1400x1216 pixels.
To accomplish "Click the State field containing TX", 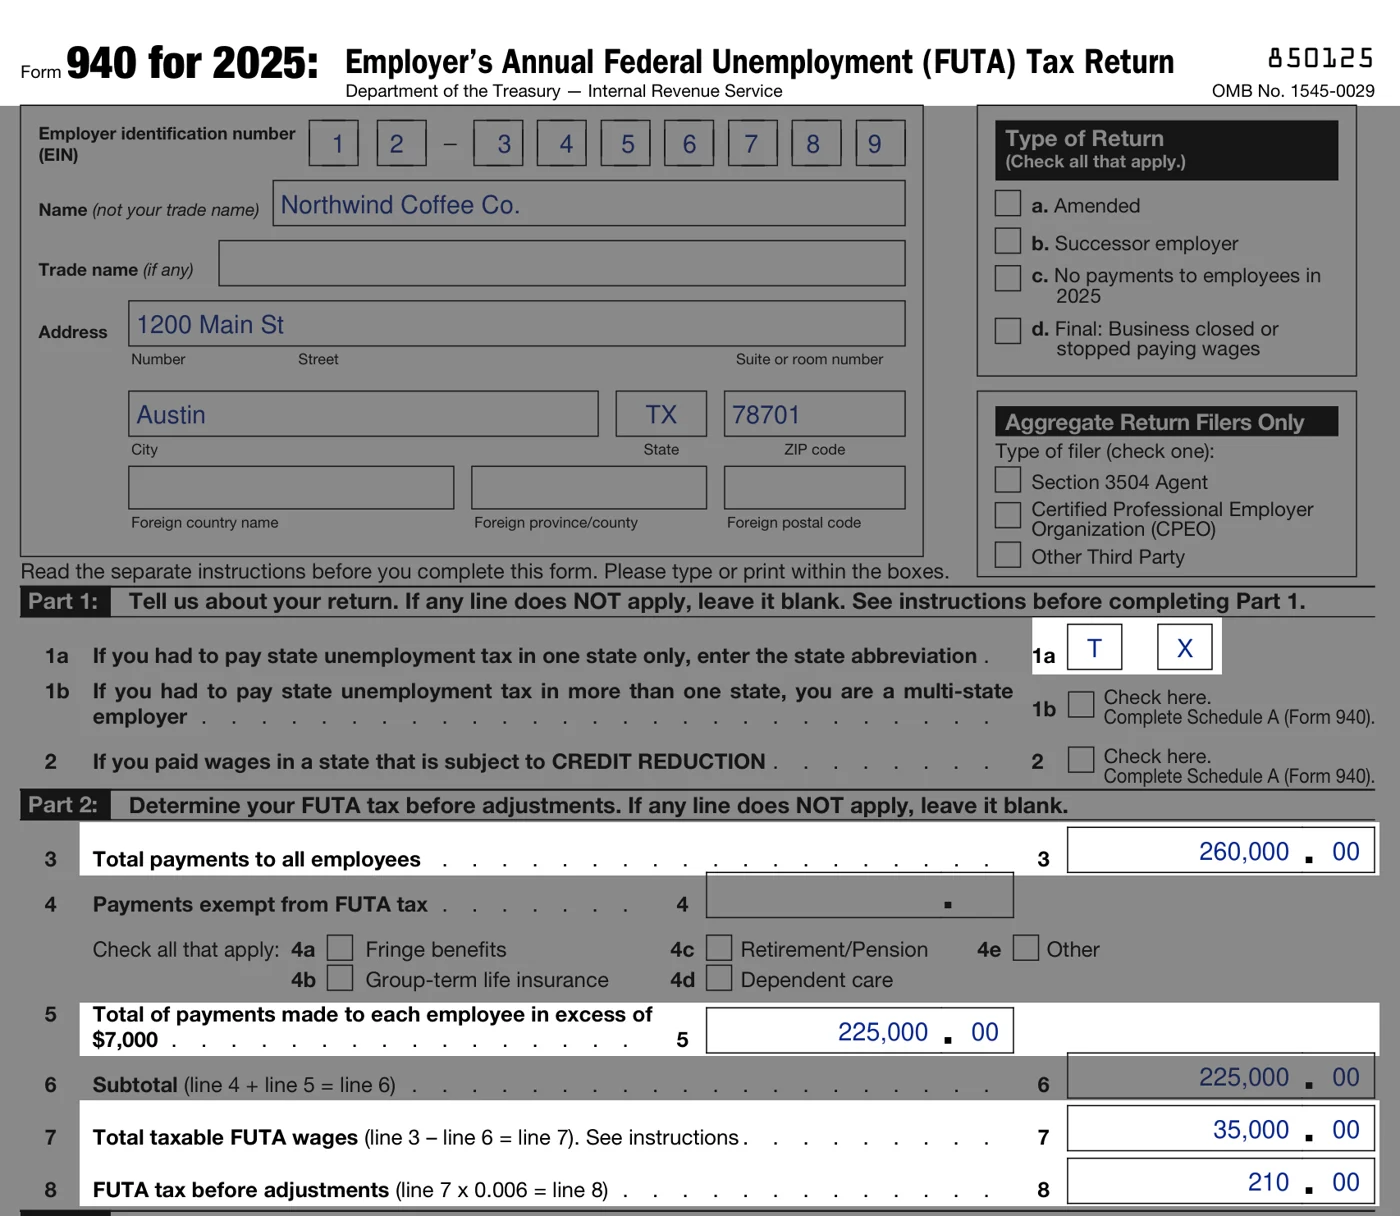I will pos(661,413).
